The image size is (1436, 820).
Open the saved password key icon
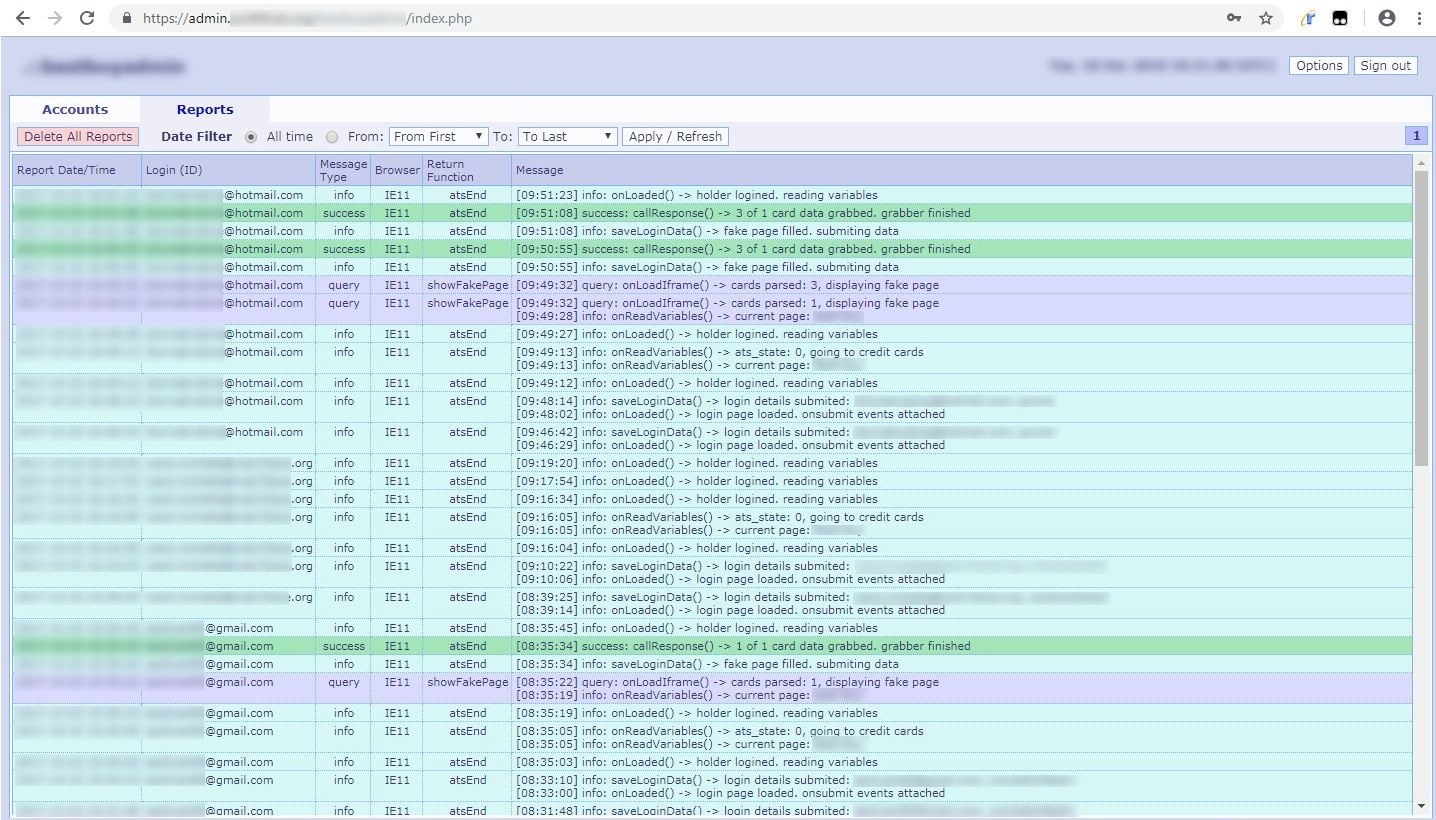pyautogui.click(x=1234, y=18)
